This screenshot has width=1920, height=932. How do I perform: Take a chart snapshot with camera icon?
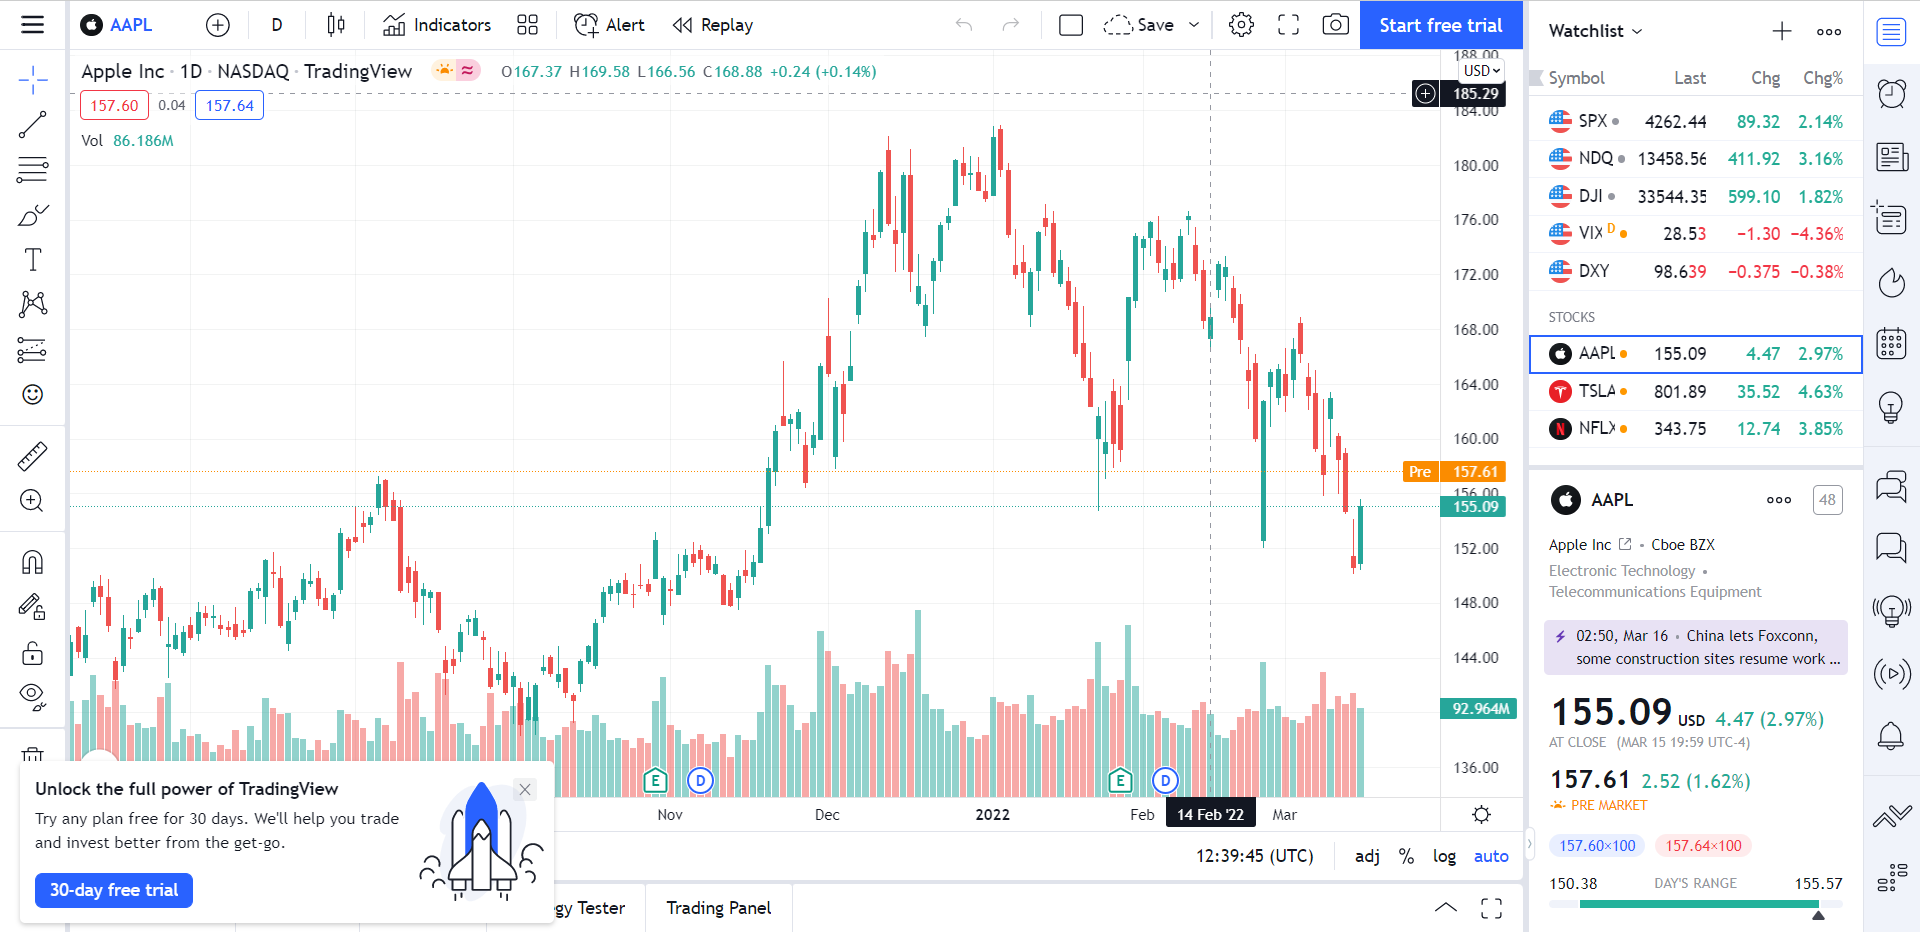click(1335, 25)
